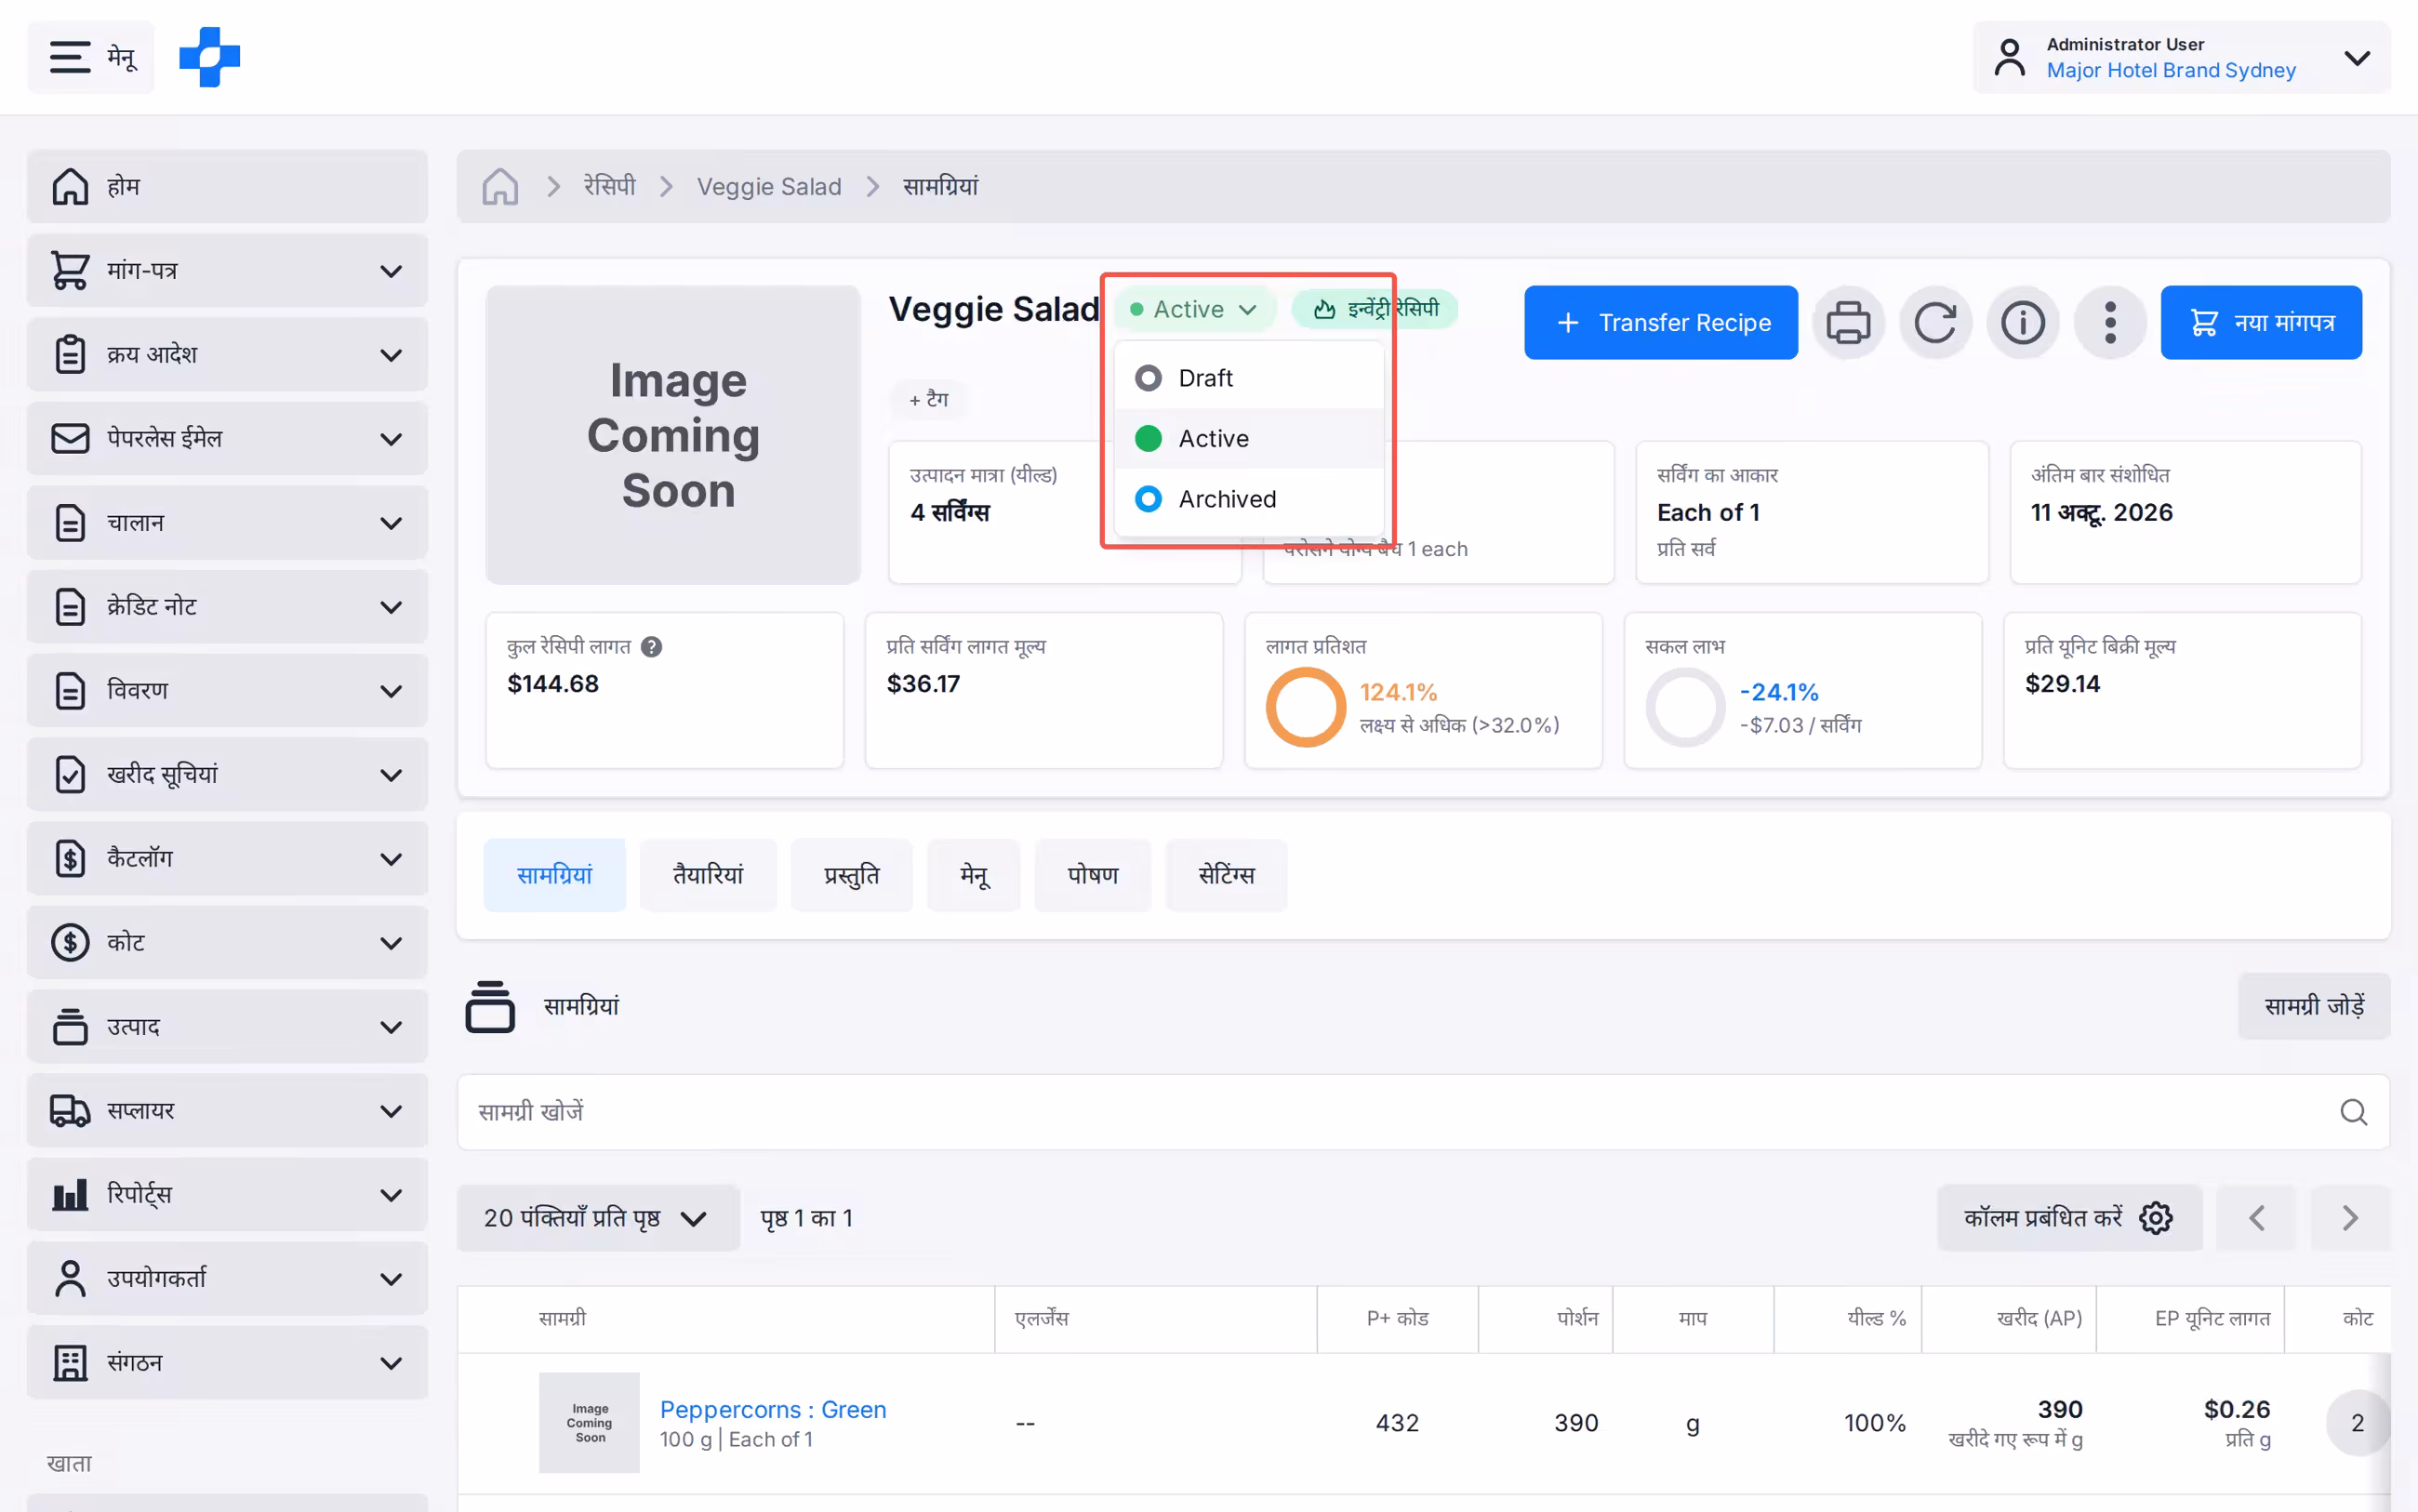Go to next page arrow
This screenshot has height=1512, width=2418.
[x=2350, y=1218]
